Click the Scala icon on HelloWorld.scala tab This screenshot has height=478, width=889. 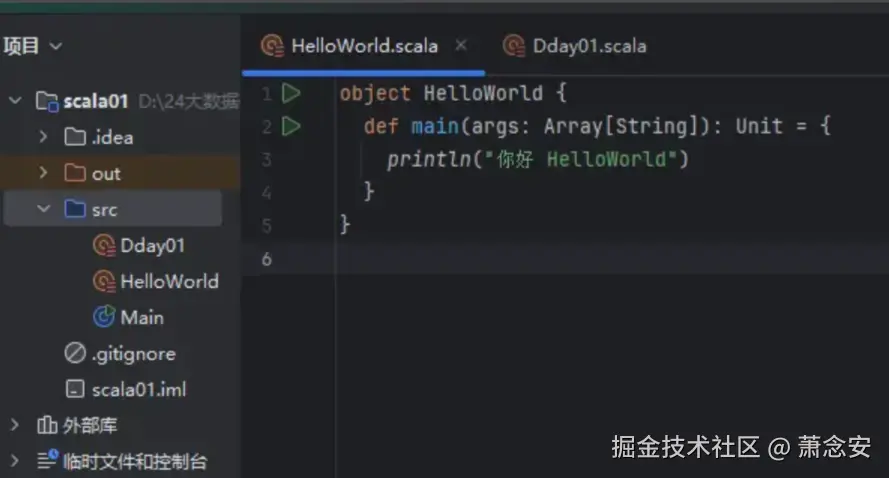pos(272,45)
